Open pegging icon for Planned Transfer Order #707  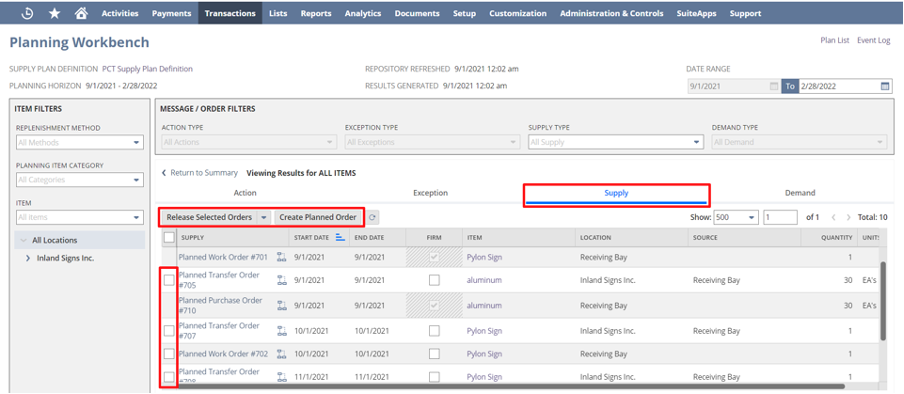click(x=282, y=331)
